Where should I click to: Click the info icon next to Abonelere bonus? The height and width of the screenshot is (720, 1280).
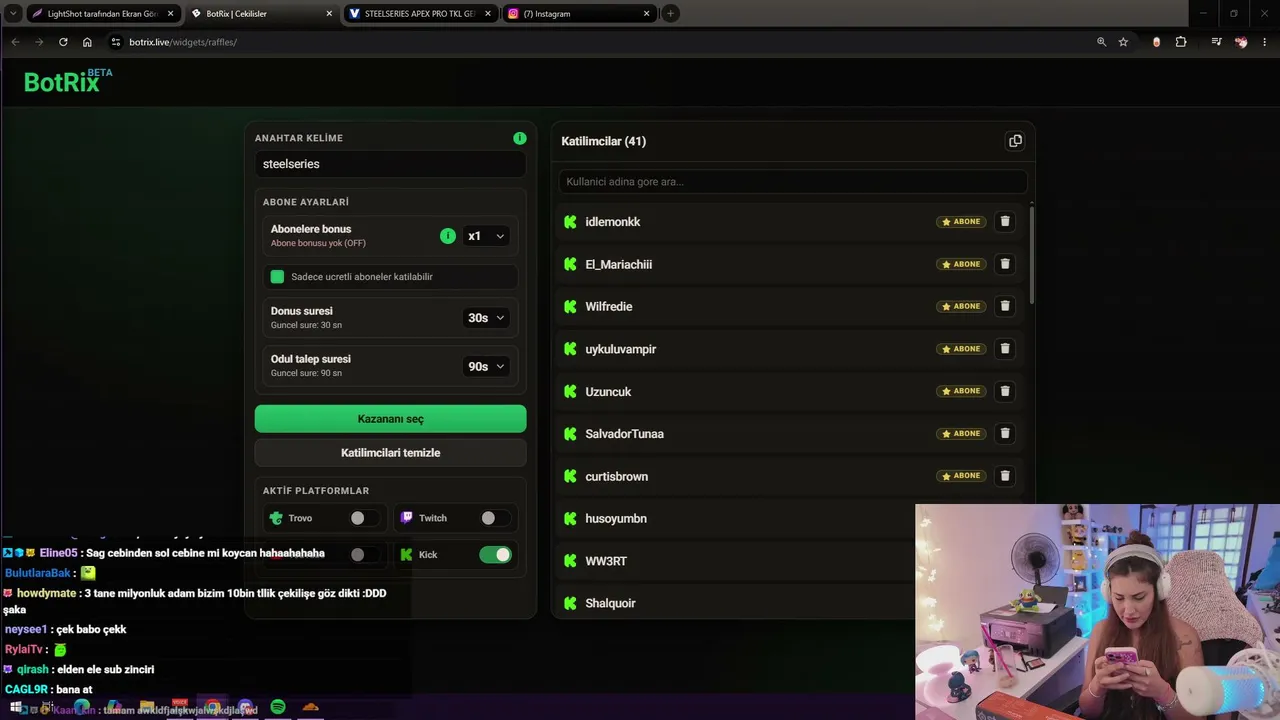(448, 236)
